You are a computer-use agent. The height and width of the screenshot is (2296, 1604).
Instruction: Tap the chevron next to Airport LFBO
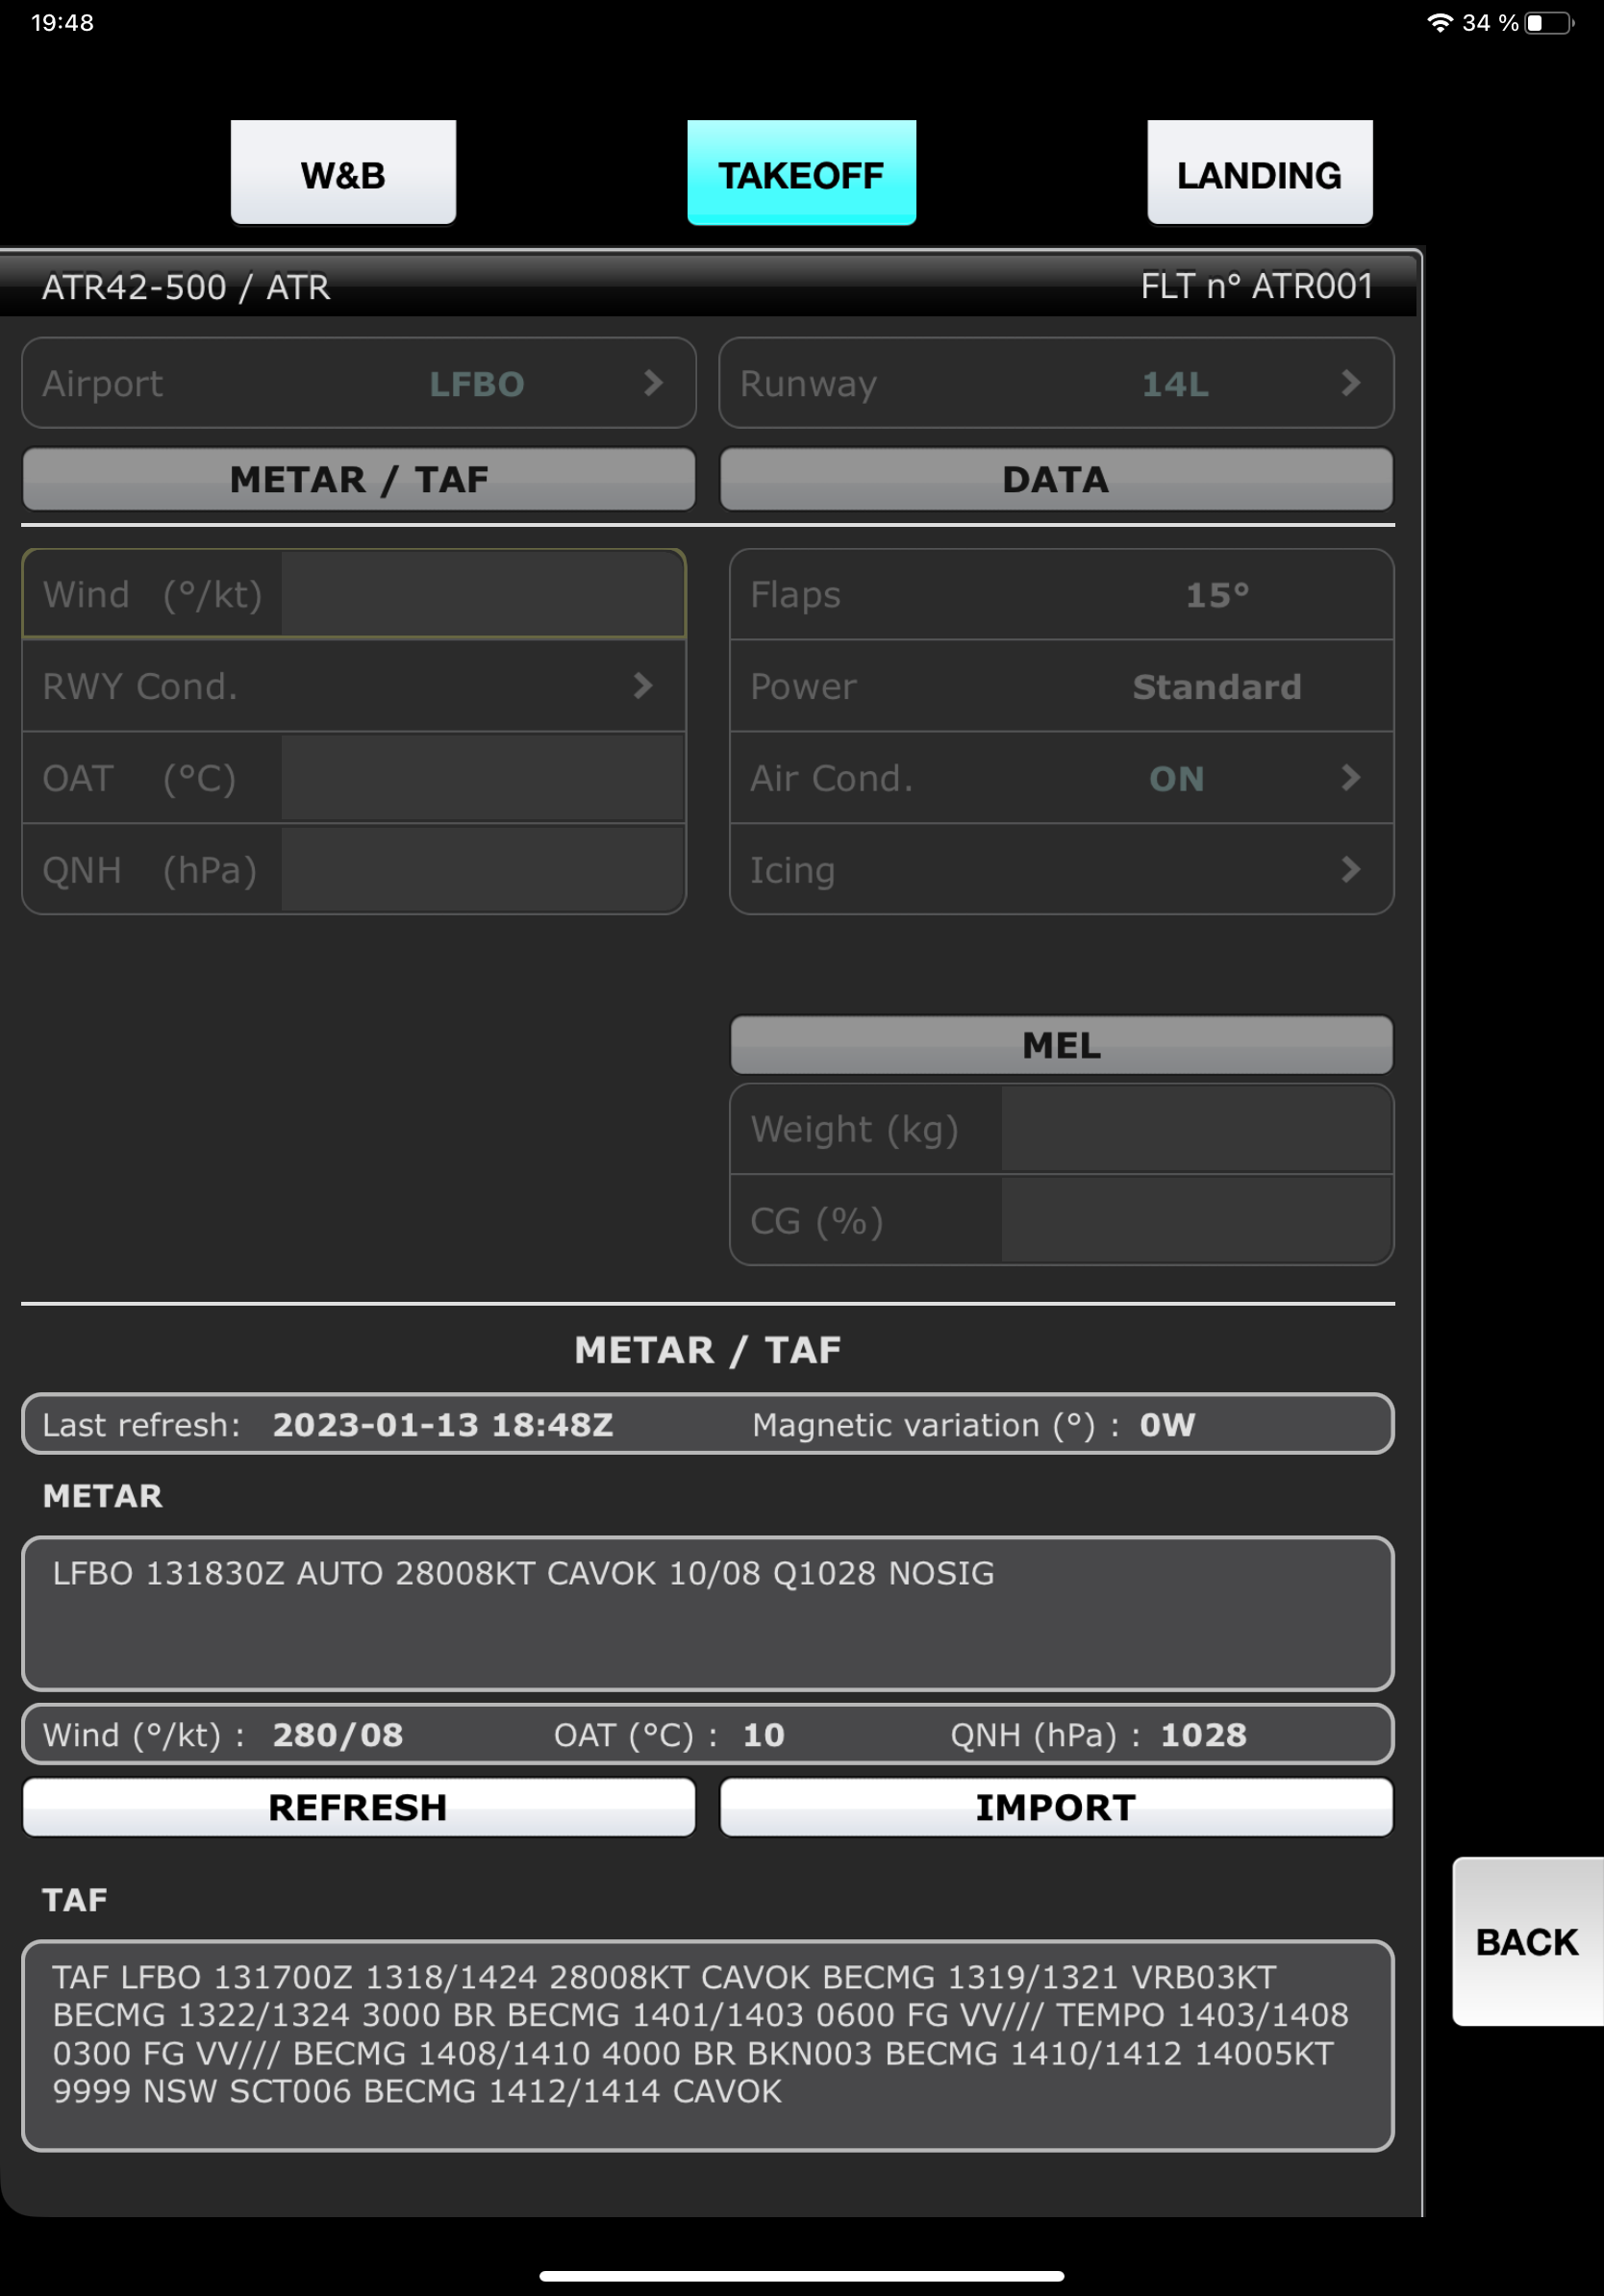tap(654, 383)
